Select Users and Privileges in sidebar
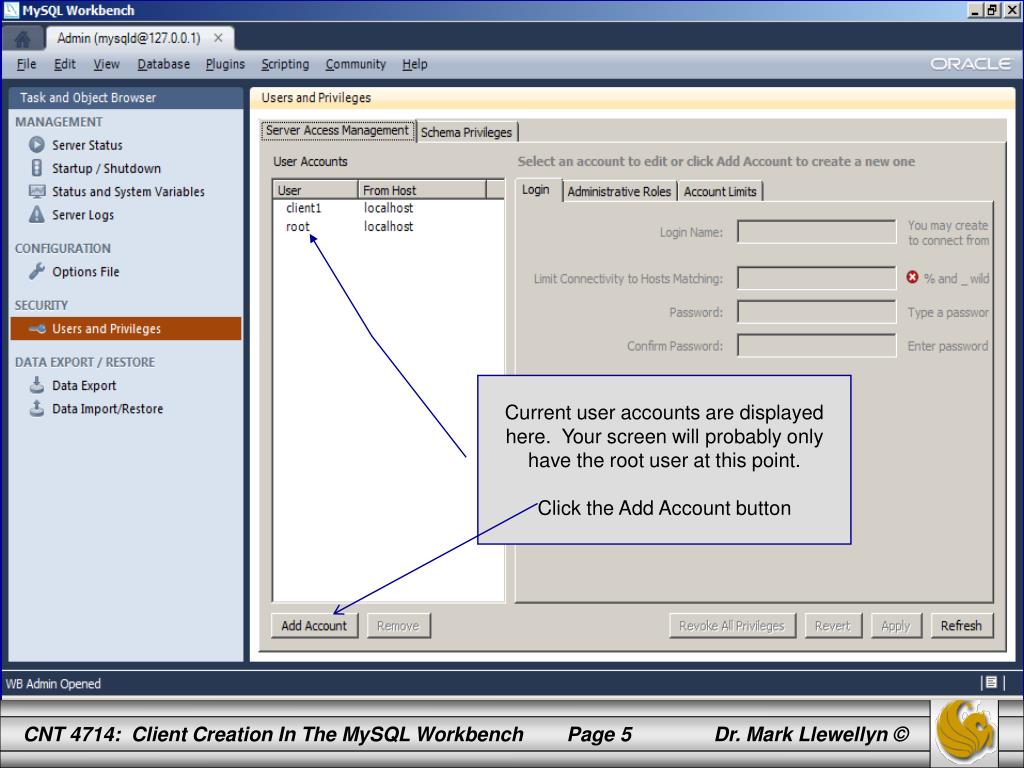The height and width of the screenshot is (768, 1024). coord(125,328)
